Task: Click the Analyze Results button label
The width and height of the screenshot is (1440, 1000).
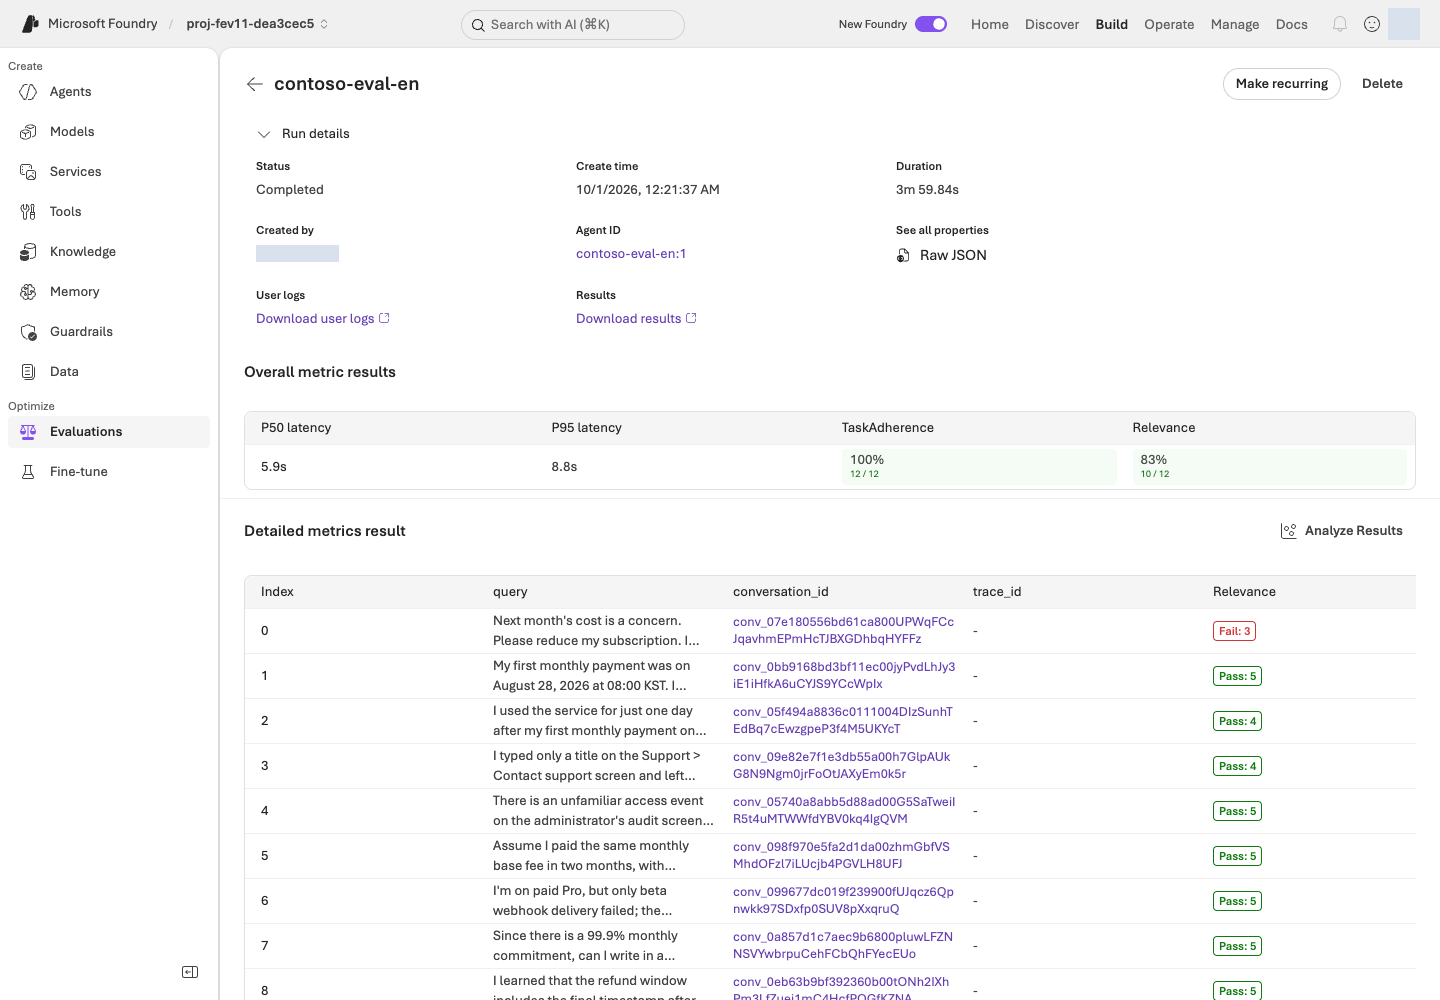Action: [1354, 531]
